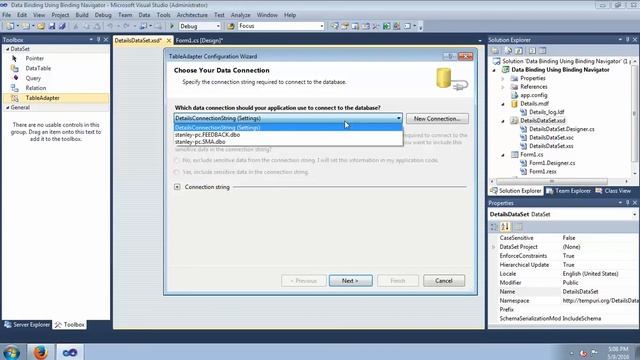
Task: Click the Save toolbar icon
Action: tap(52, 26)
